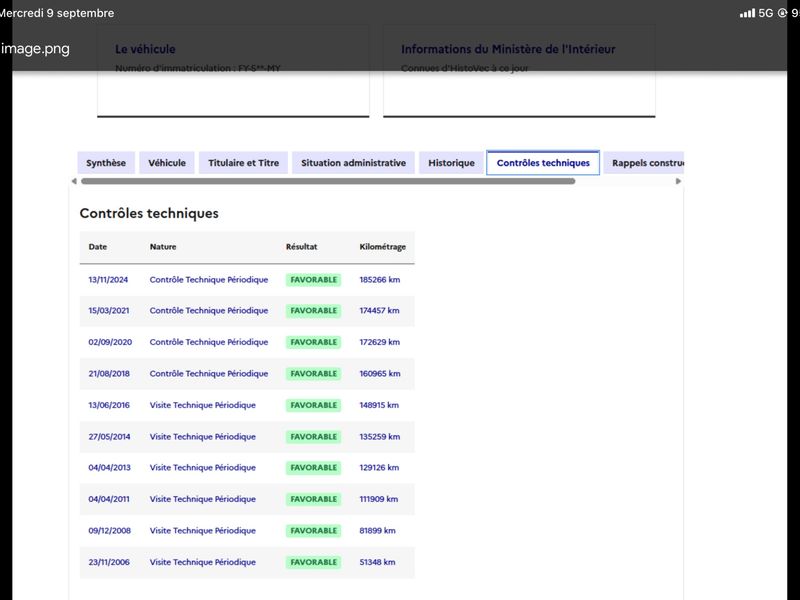Click the Résultat column header
This screenshot has height=600, width=800.
302,246
